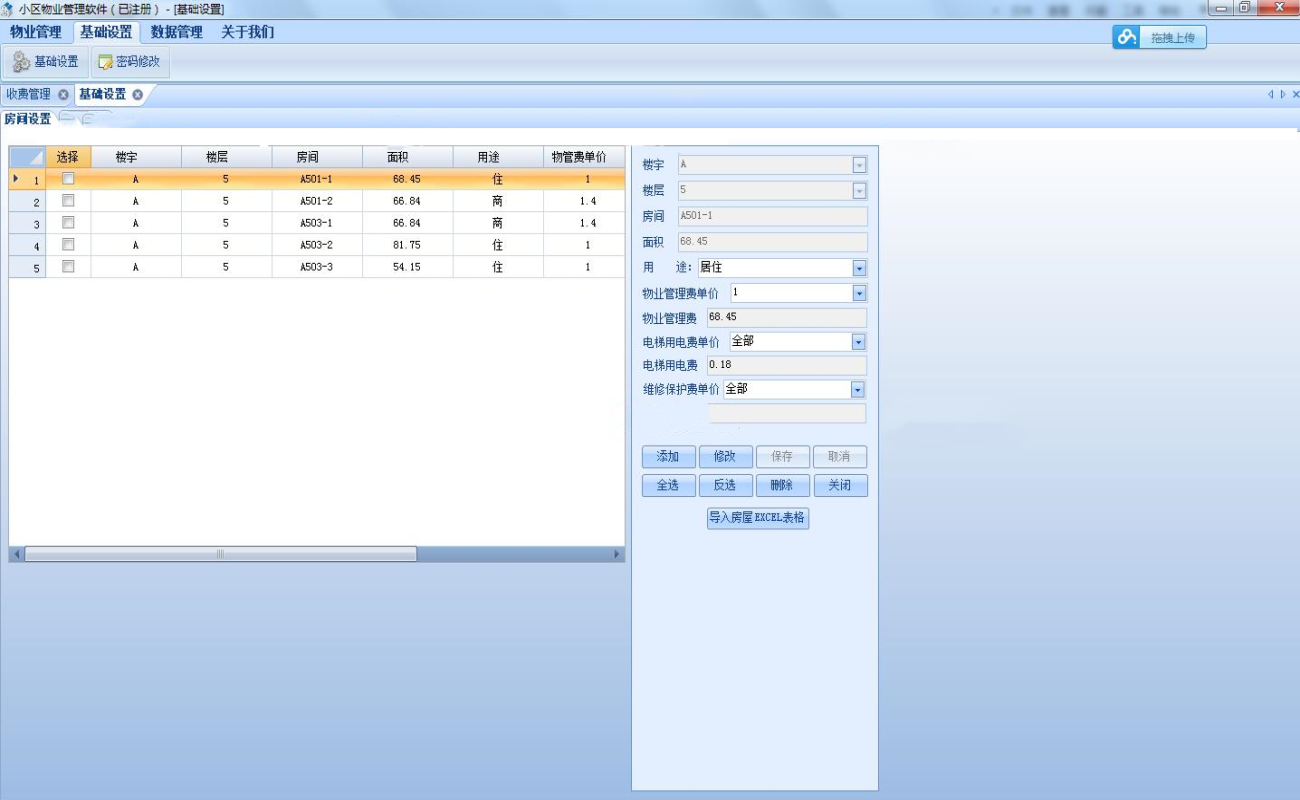Image resolution: width=1300 pixels, height=800 pixels.
Task: Expand the 电梯用电费单价 dropdown
Action: pos(858,342)
